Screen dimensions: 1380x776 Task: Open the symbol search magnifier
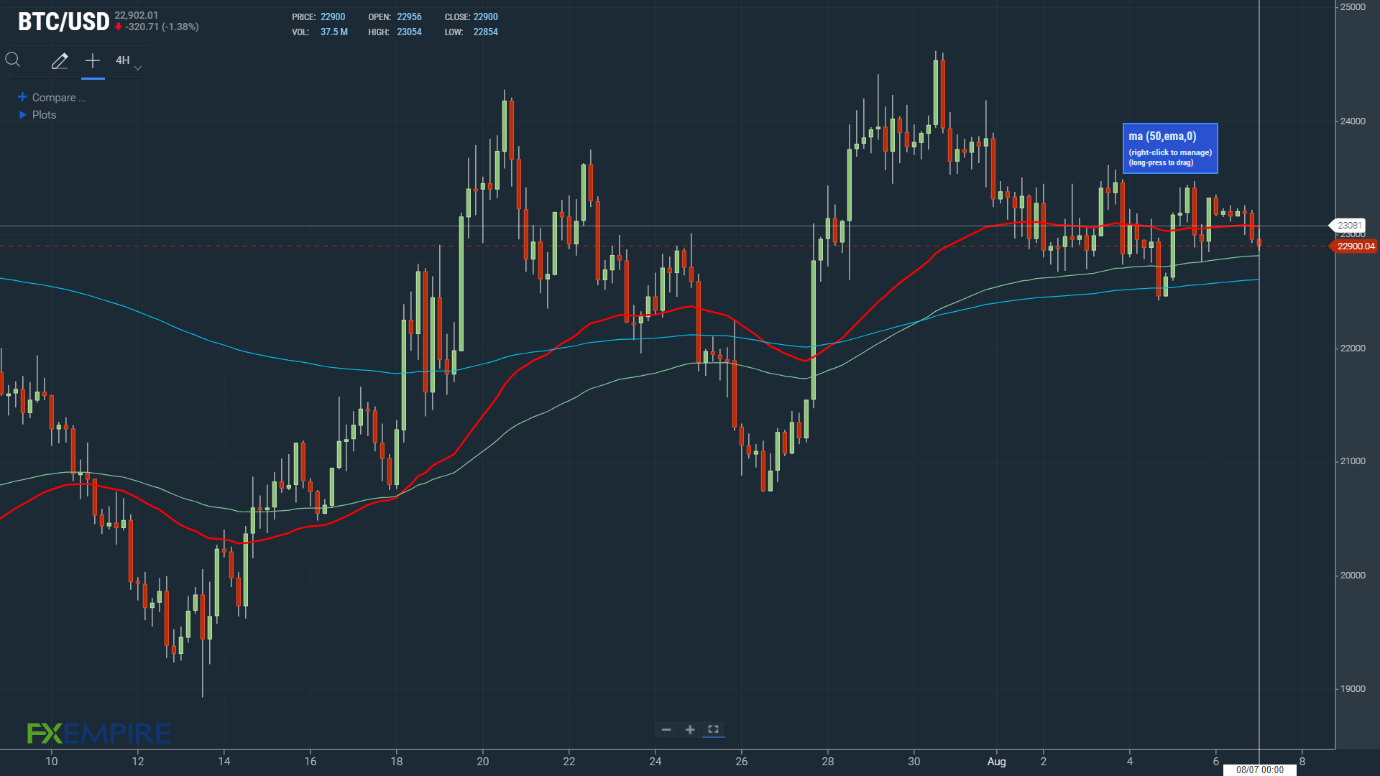13,60
